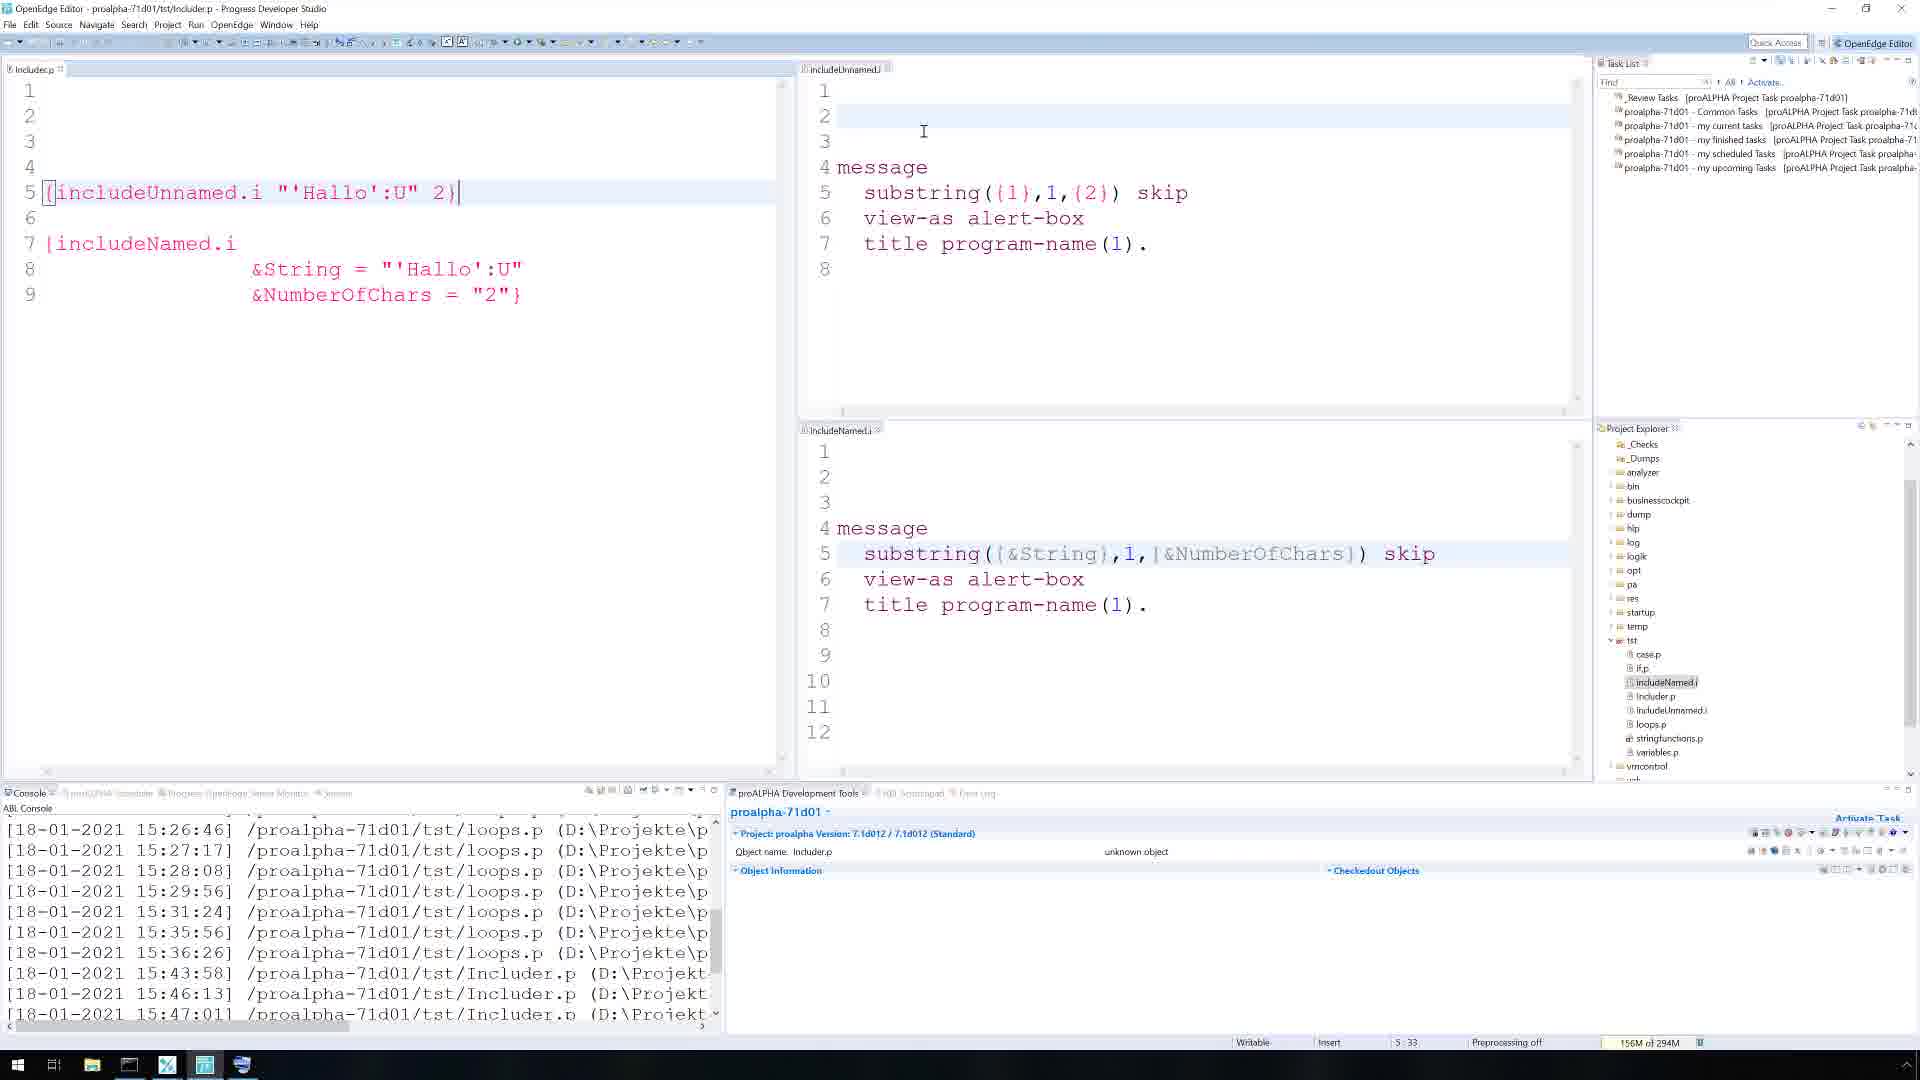
Task: Click the Console horizontal scrollbar
Action: click(x=180, y=1025)
